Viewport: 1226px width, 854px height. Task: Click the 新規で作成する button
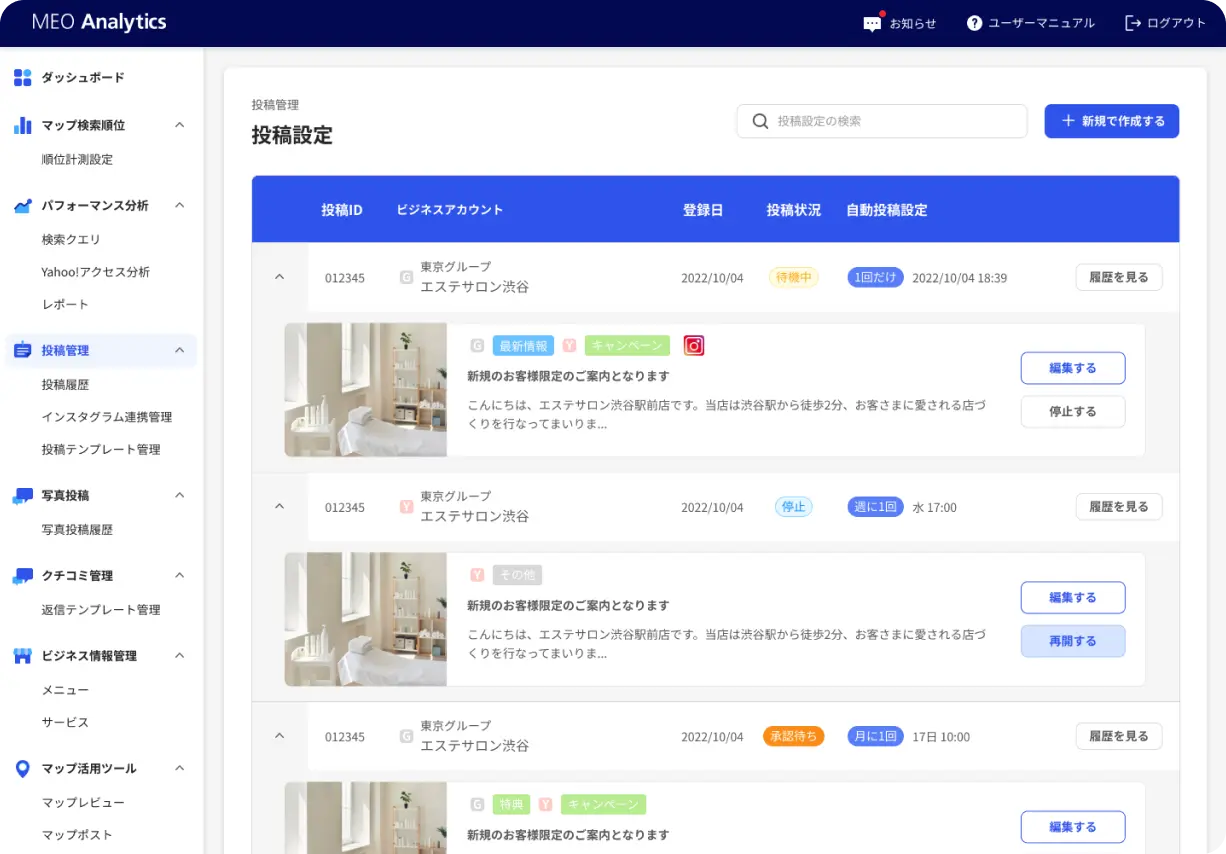tap(1111, 120)
